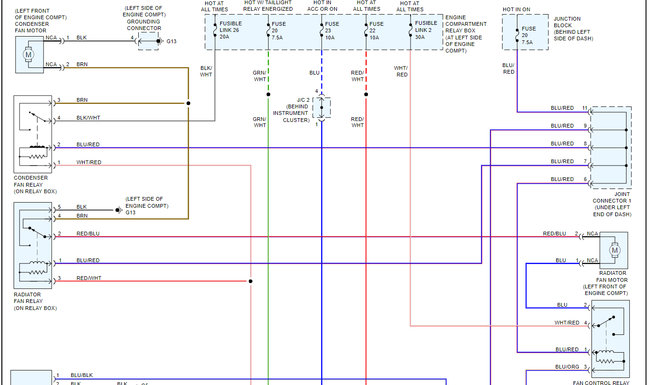The image size is (650, 385).
Task: Click the splice dot on the dashed RED/WHT wire
Action: [366, 94]
